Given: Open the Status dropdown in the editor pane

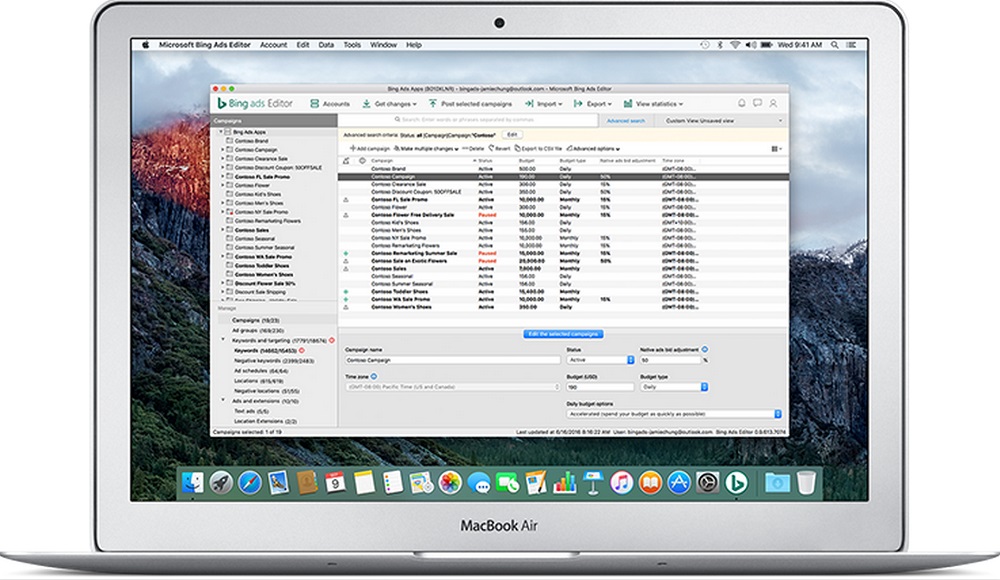Looking at the screenshot, I should (600, 360).
